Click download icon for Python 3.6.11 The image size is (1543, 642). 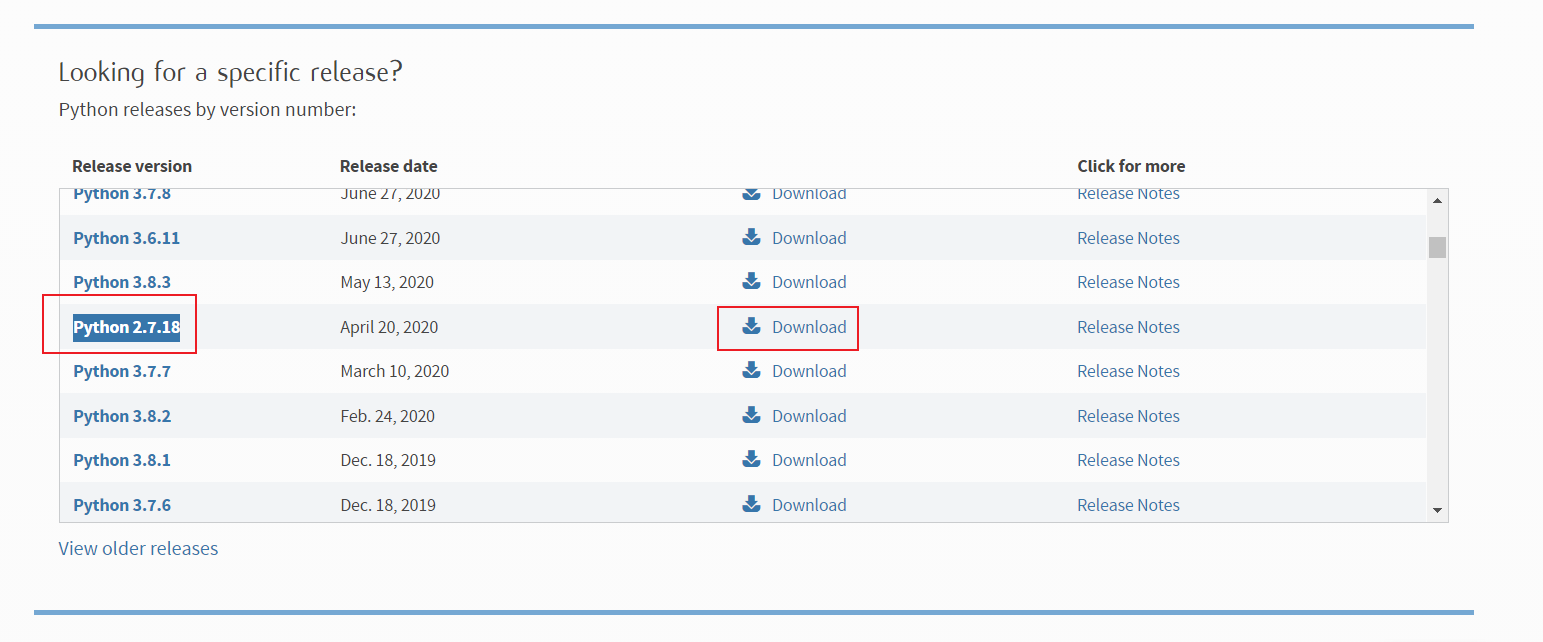point(751,237)
